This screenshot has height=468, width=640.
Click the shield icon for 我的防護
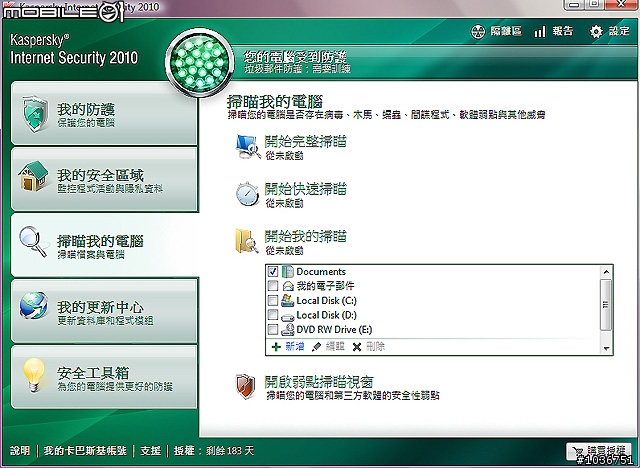tap(36, 114)
